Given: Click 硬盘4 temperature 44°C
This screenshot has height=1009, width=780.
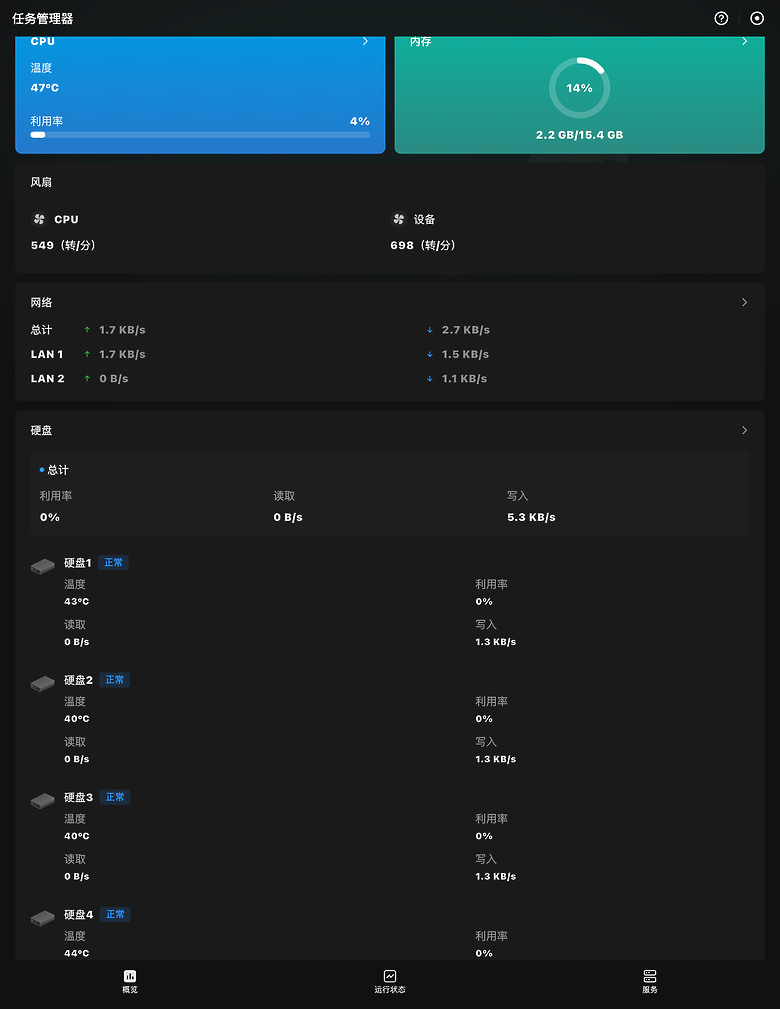Looking at the screenshot, I should [77, 952].
